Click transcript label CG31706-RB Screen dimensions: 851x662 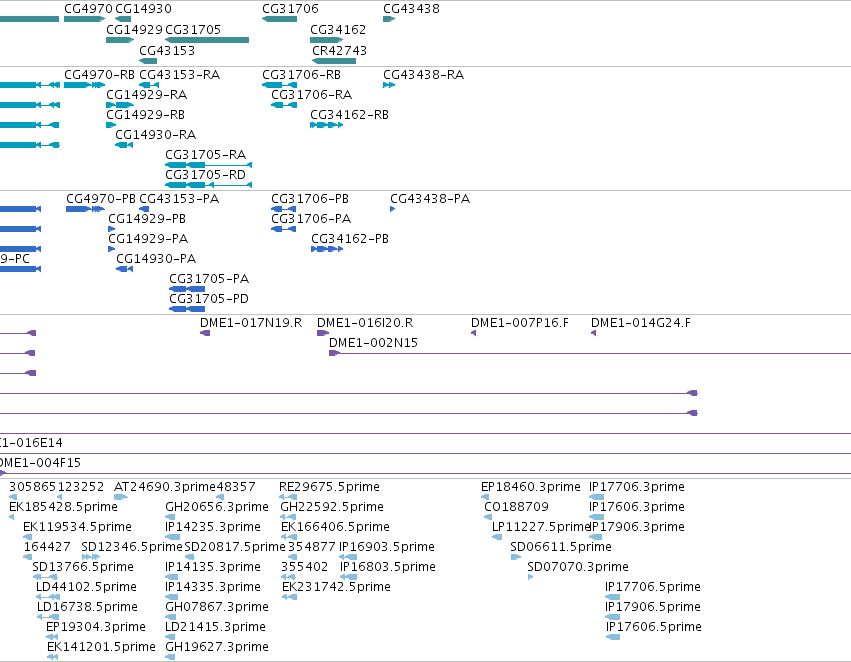point(302,74)
